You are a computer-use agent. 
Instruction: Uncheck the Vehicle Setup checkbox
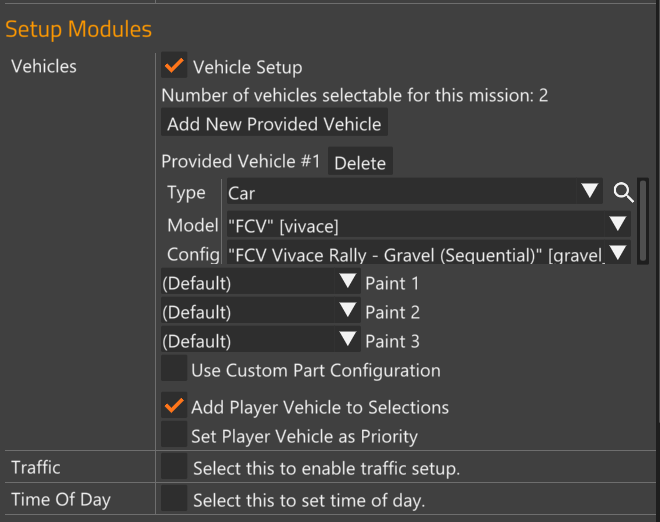[x=174, y=67]
